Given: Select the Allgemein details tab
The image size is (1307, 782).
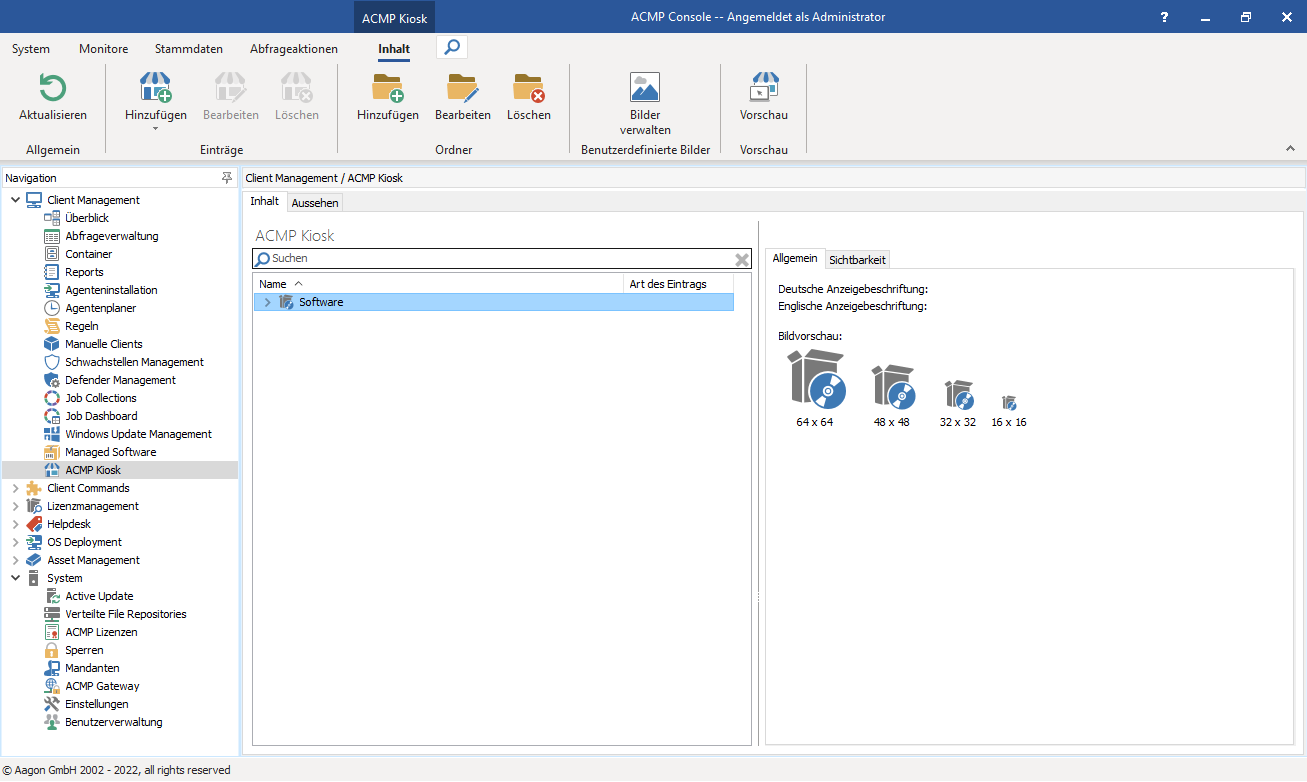Looking at the screenshot, I should (x=795, y=258).
